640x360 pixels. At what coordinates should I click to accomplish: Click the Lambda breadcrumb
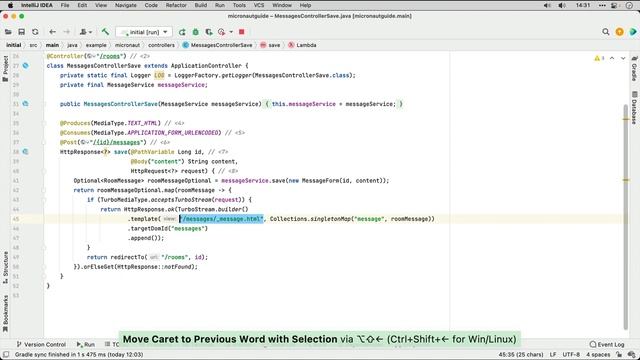302,45
